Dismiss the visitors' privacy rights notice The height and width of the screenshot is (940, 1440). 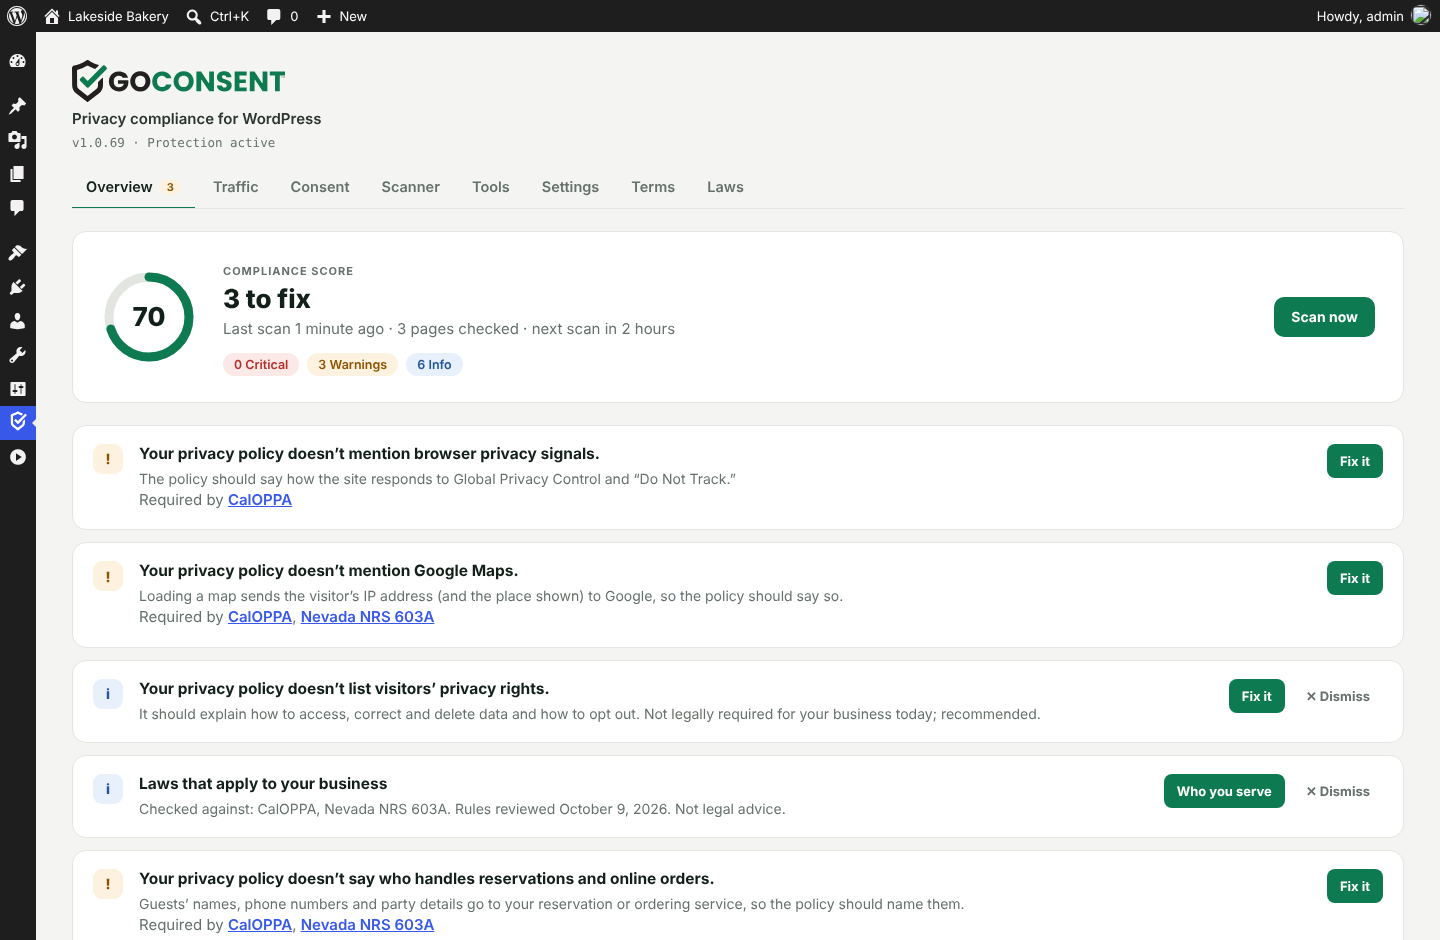pyautogui.click(x=1338, y=696)
